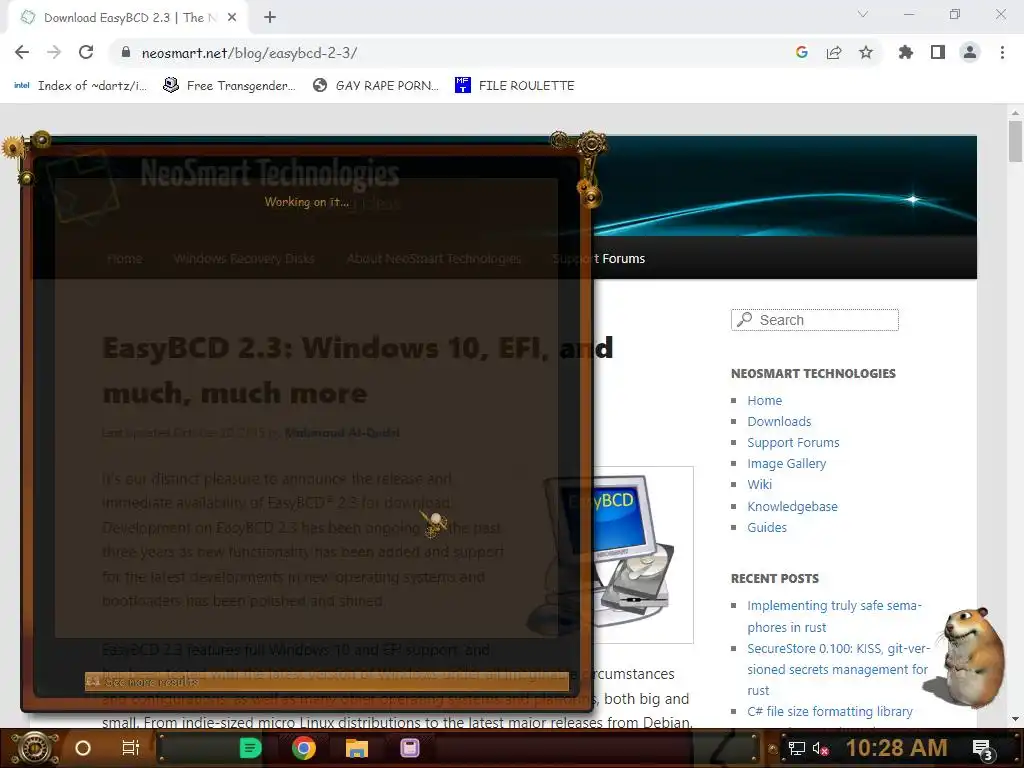This screenshot has height=768, width=1024.
Task: Open the notification center icon
Action: point(983,750)
